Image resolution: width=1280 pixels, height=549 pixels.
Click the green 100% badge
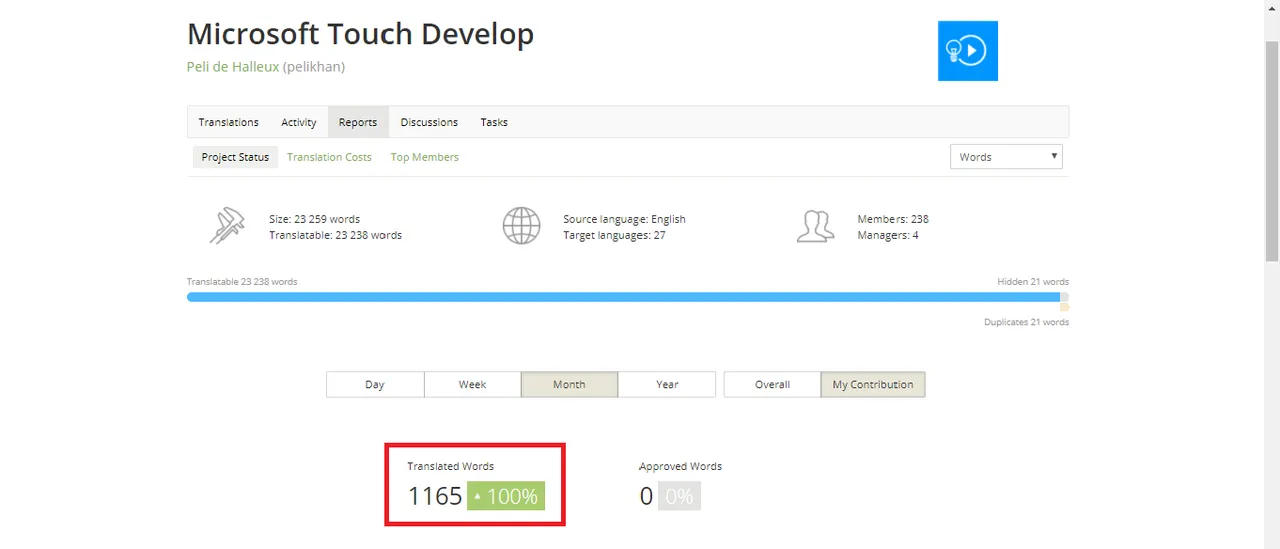[506, 496]
